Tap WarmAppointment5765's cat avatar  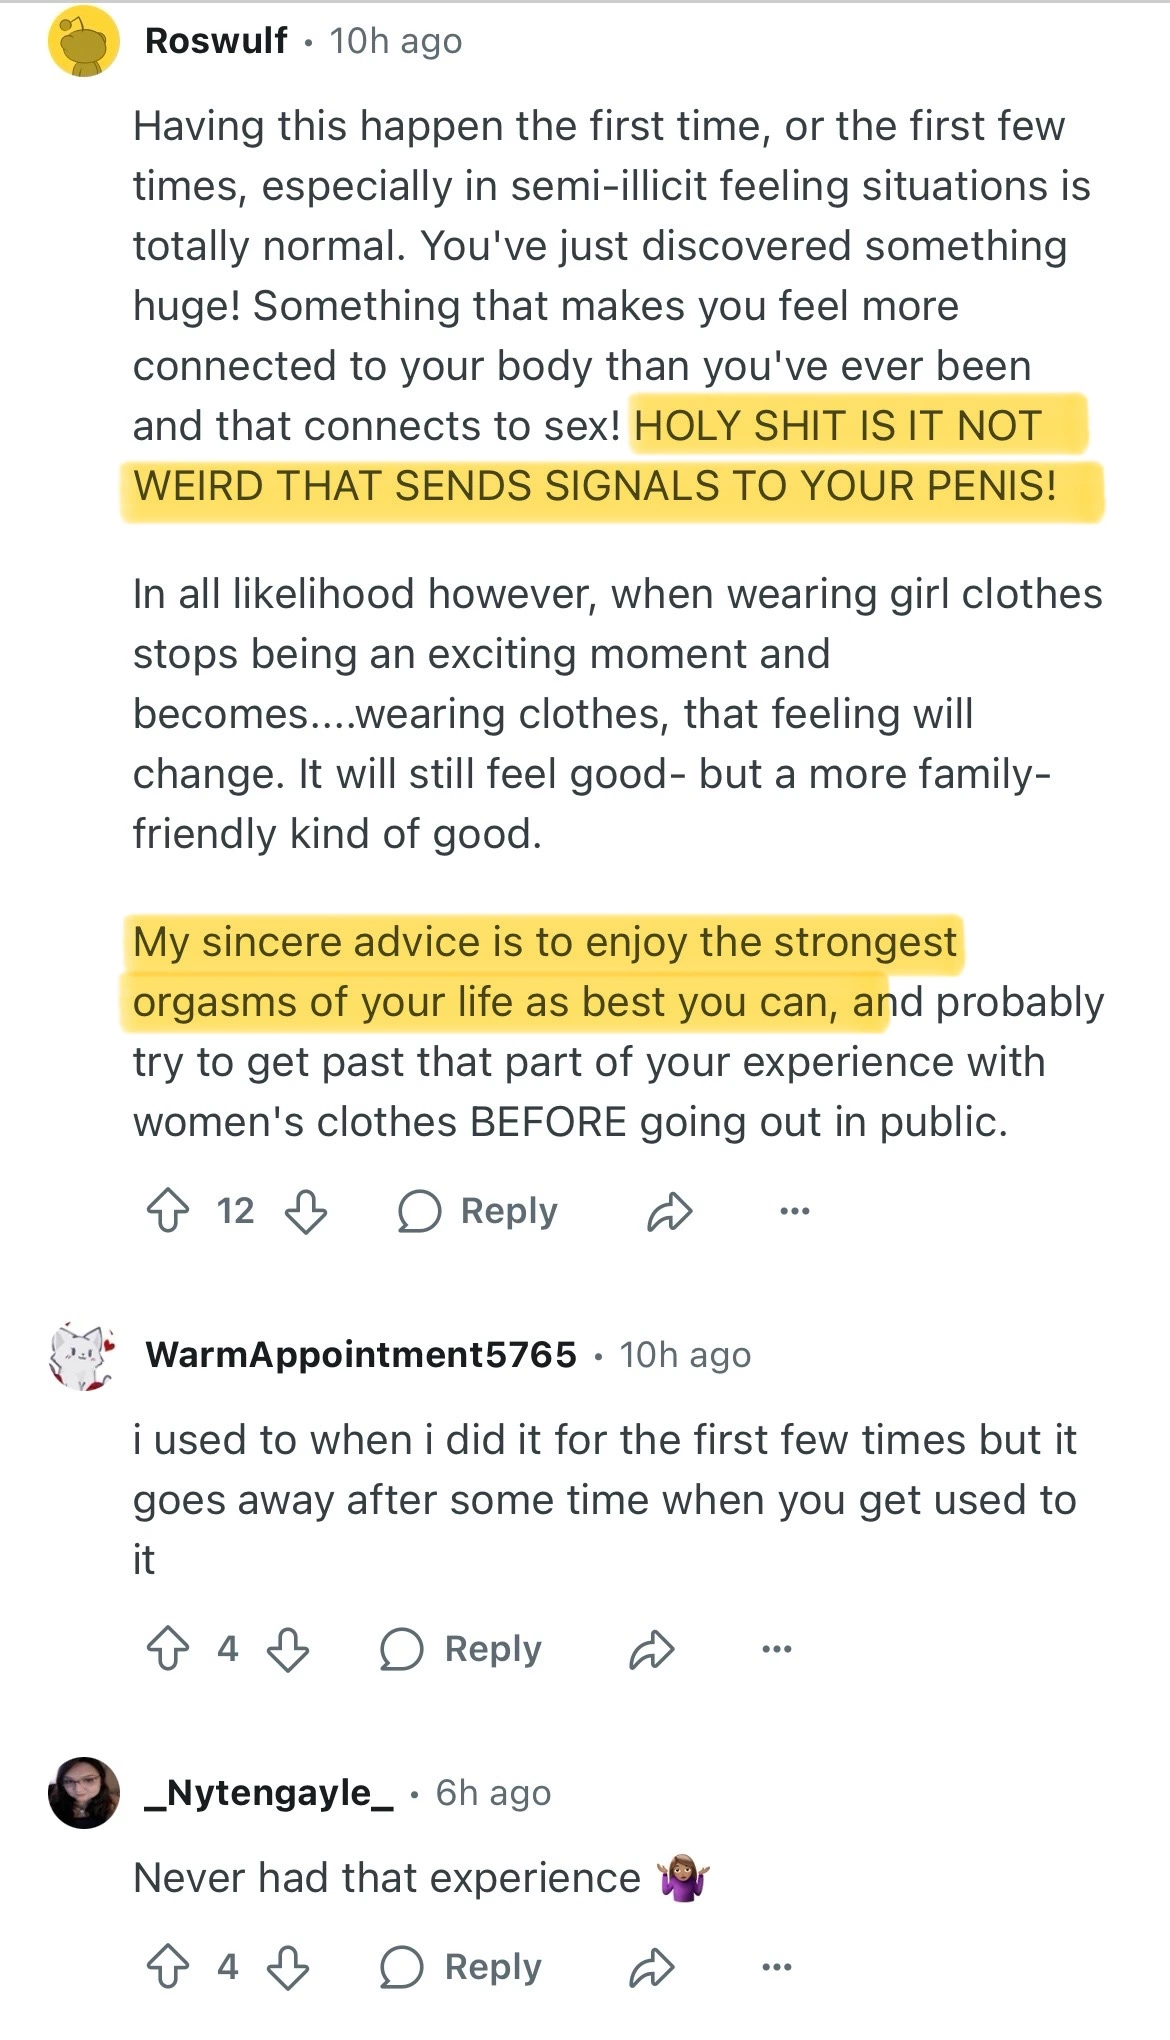[x=82, y=1355]
